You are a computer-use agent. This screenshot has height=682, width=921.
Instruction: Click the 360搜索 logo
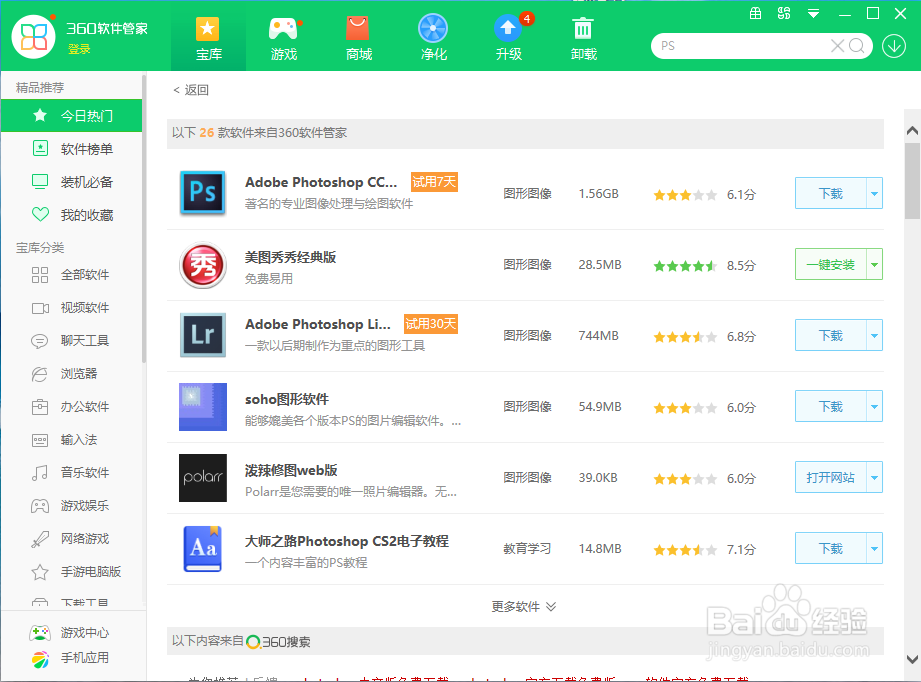pyautogui.click(x=278, y=642)
